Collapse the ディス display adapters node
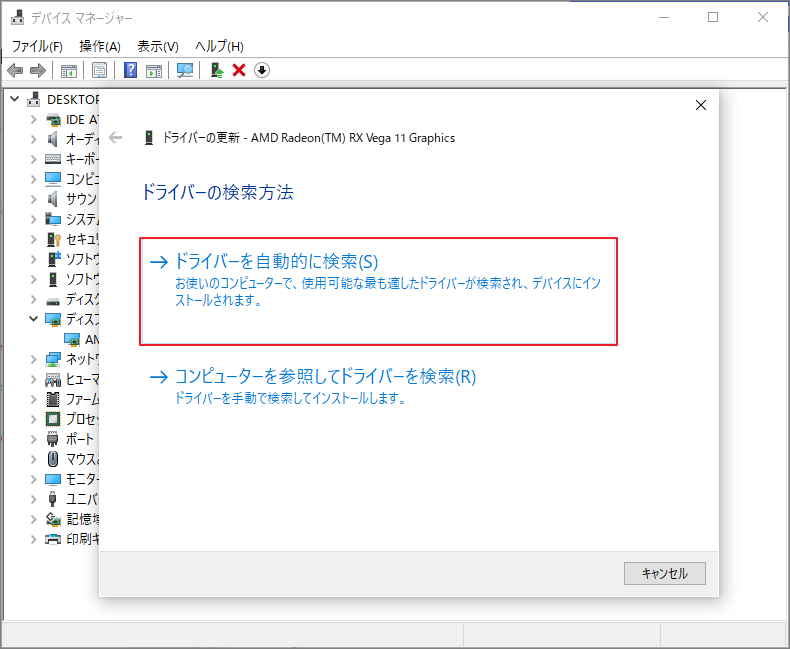 [x=34, y=319]
